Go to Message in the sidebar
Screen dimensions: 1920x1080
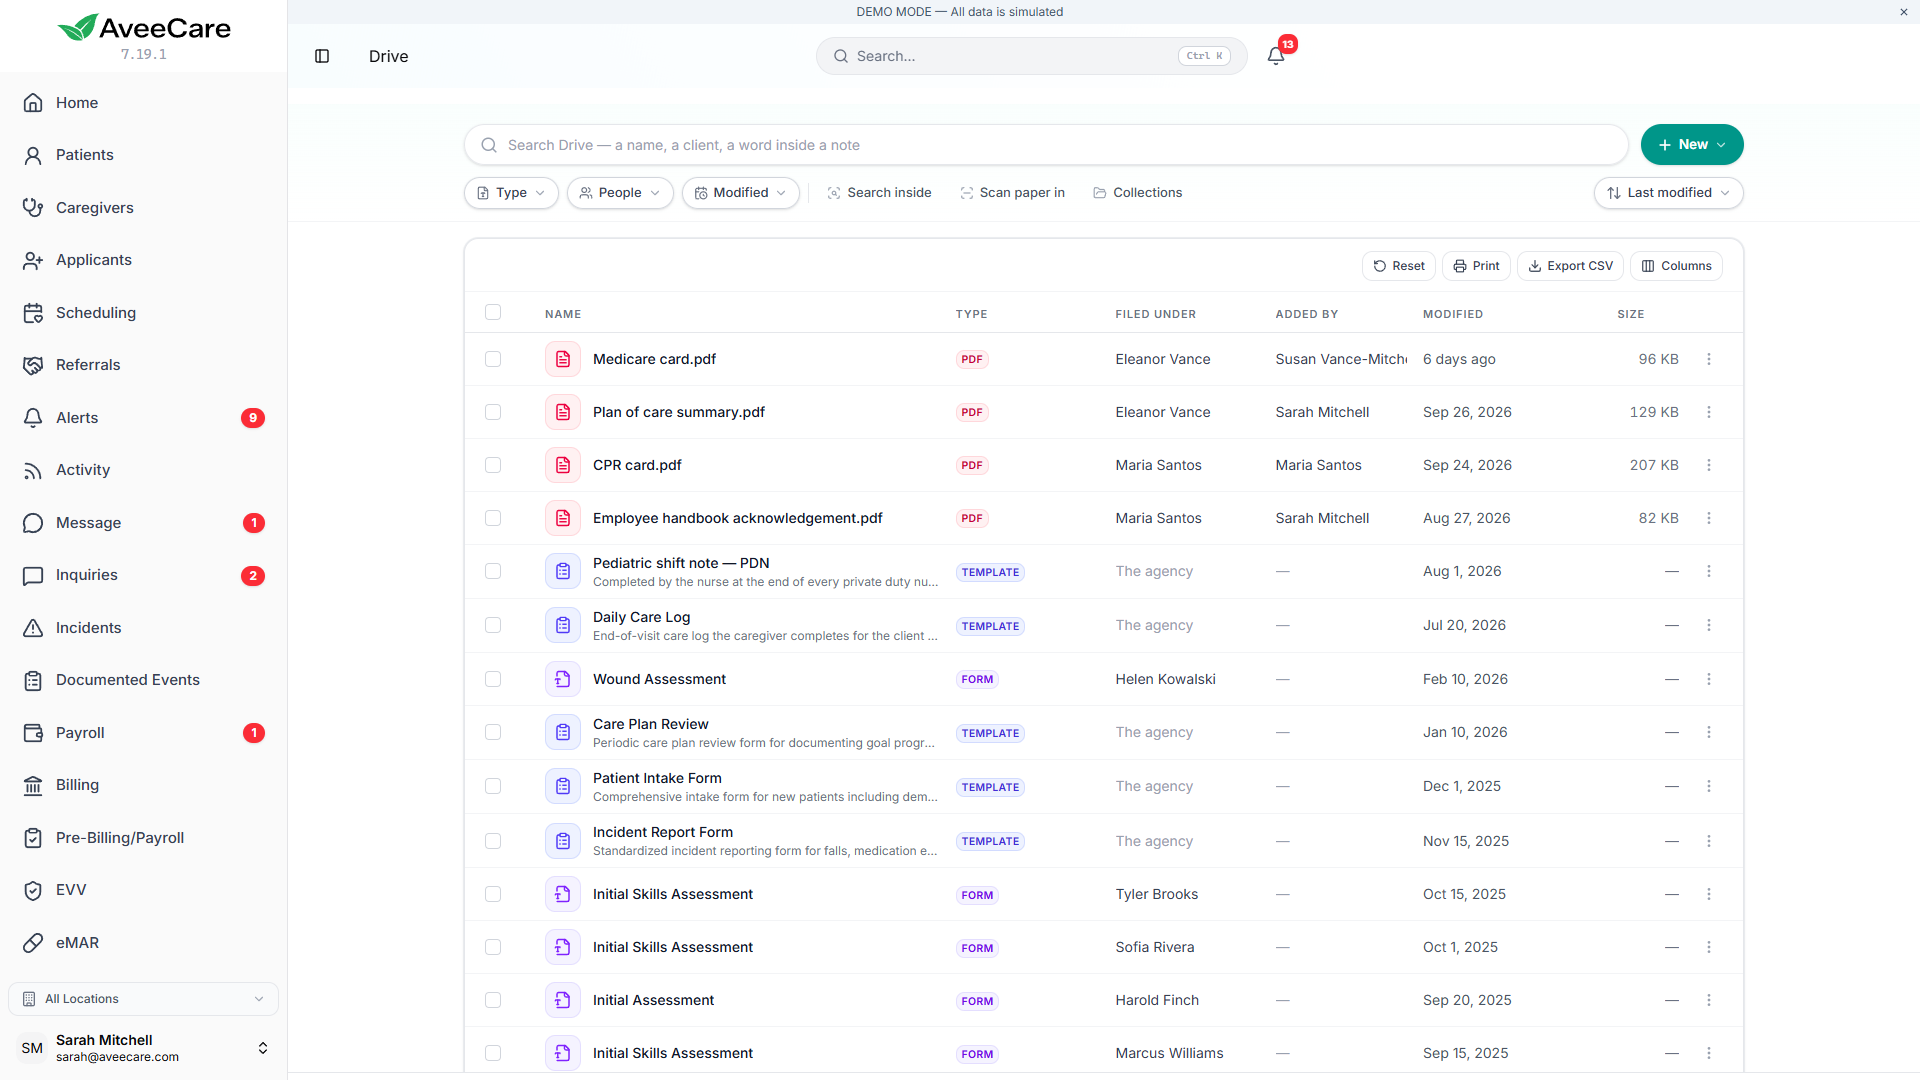pos(144,523)
